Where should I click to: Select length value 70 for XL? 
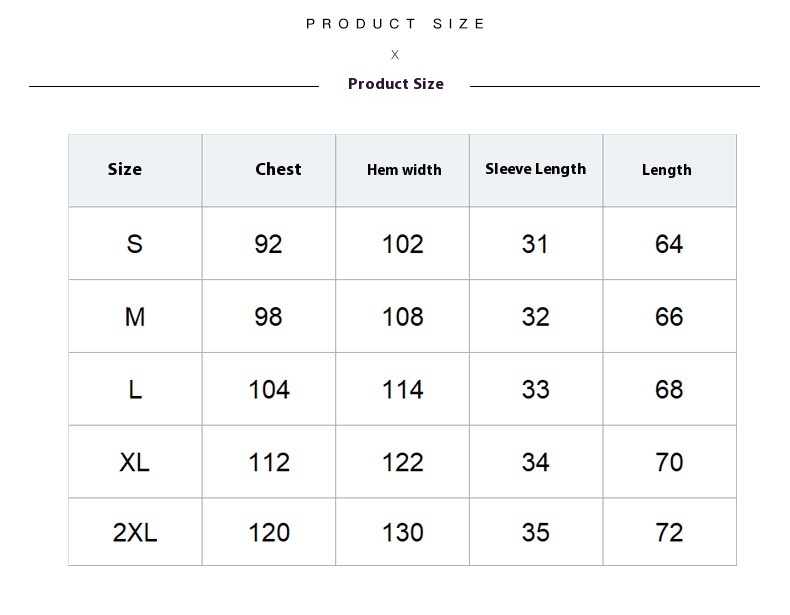(669, 462)
